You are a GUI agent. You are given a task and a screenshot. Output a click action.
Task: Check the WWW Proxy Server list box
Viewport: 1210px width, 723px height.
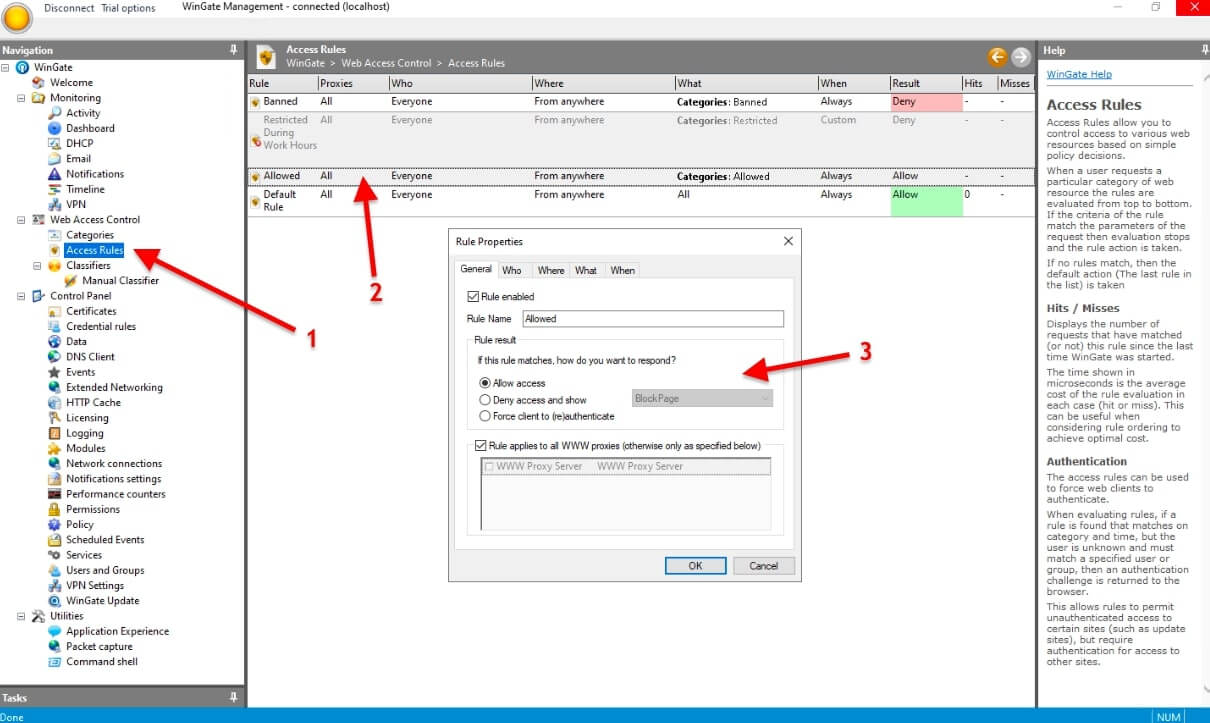click(489, 467)
